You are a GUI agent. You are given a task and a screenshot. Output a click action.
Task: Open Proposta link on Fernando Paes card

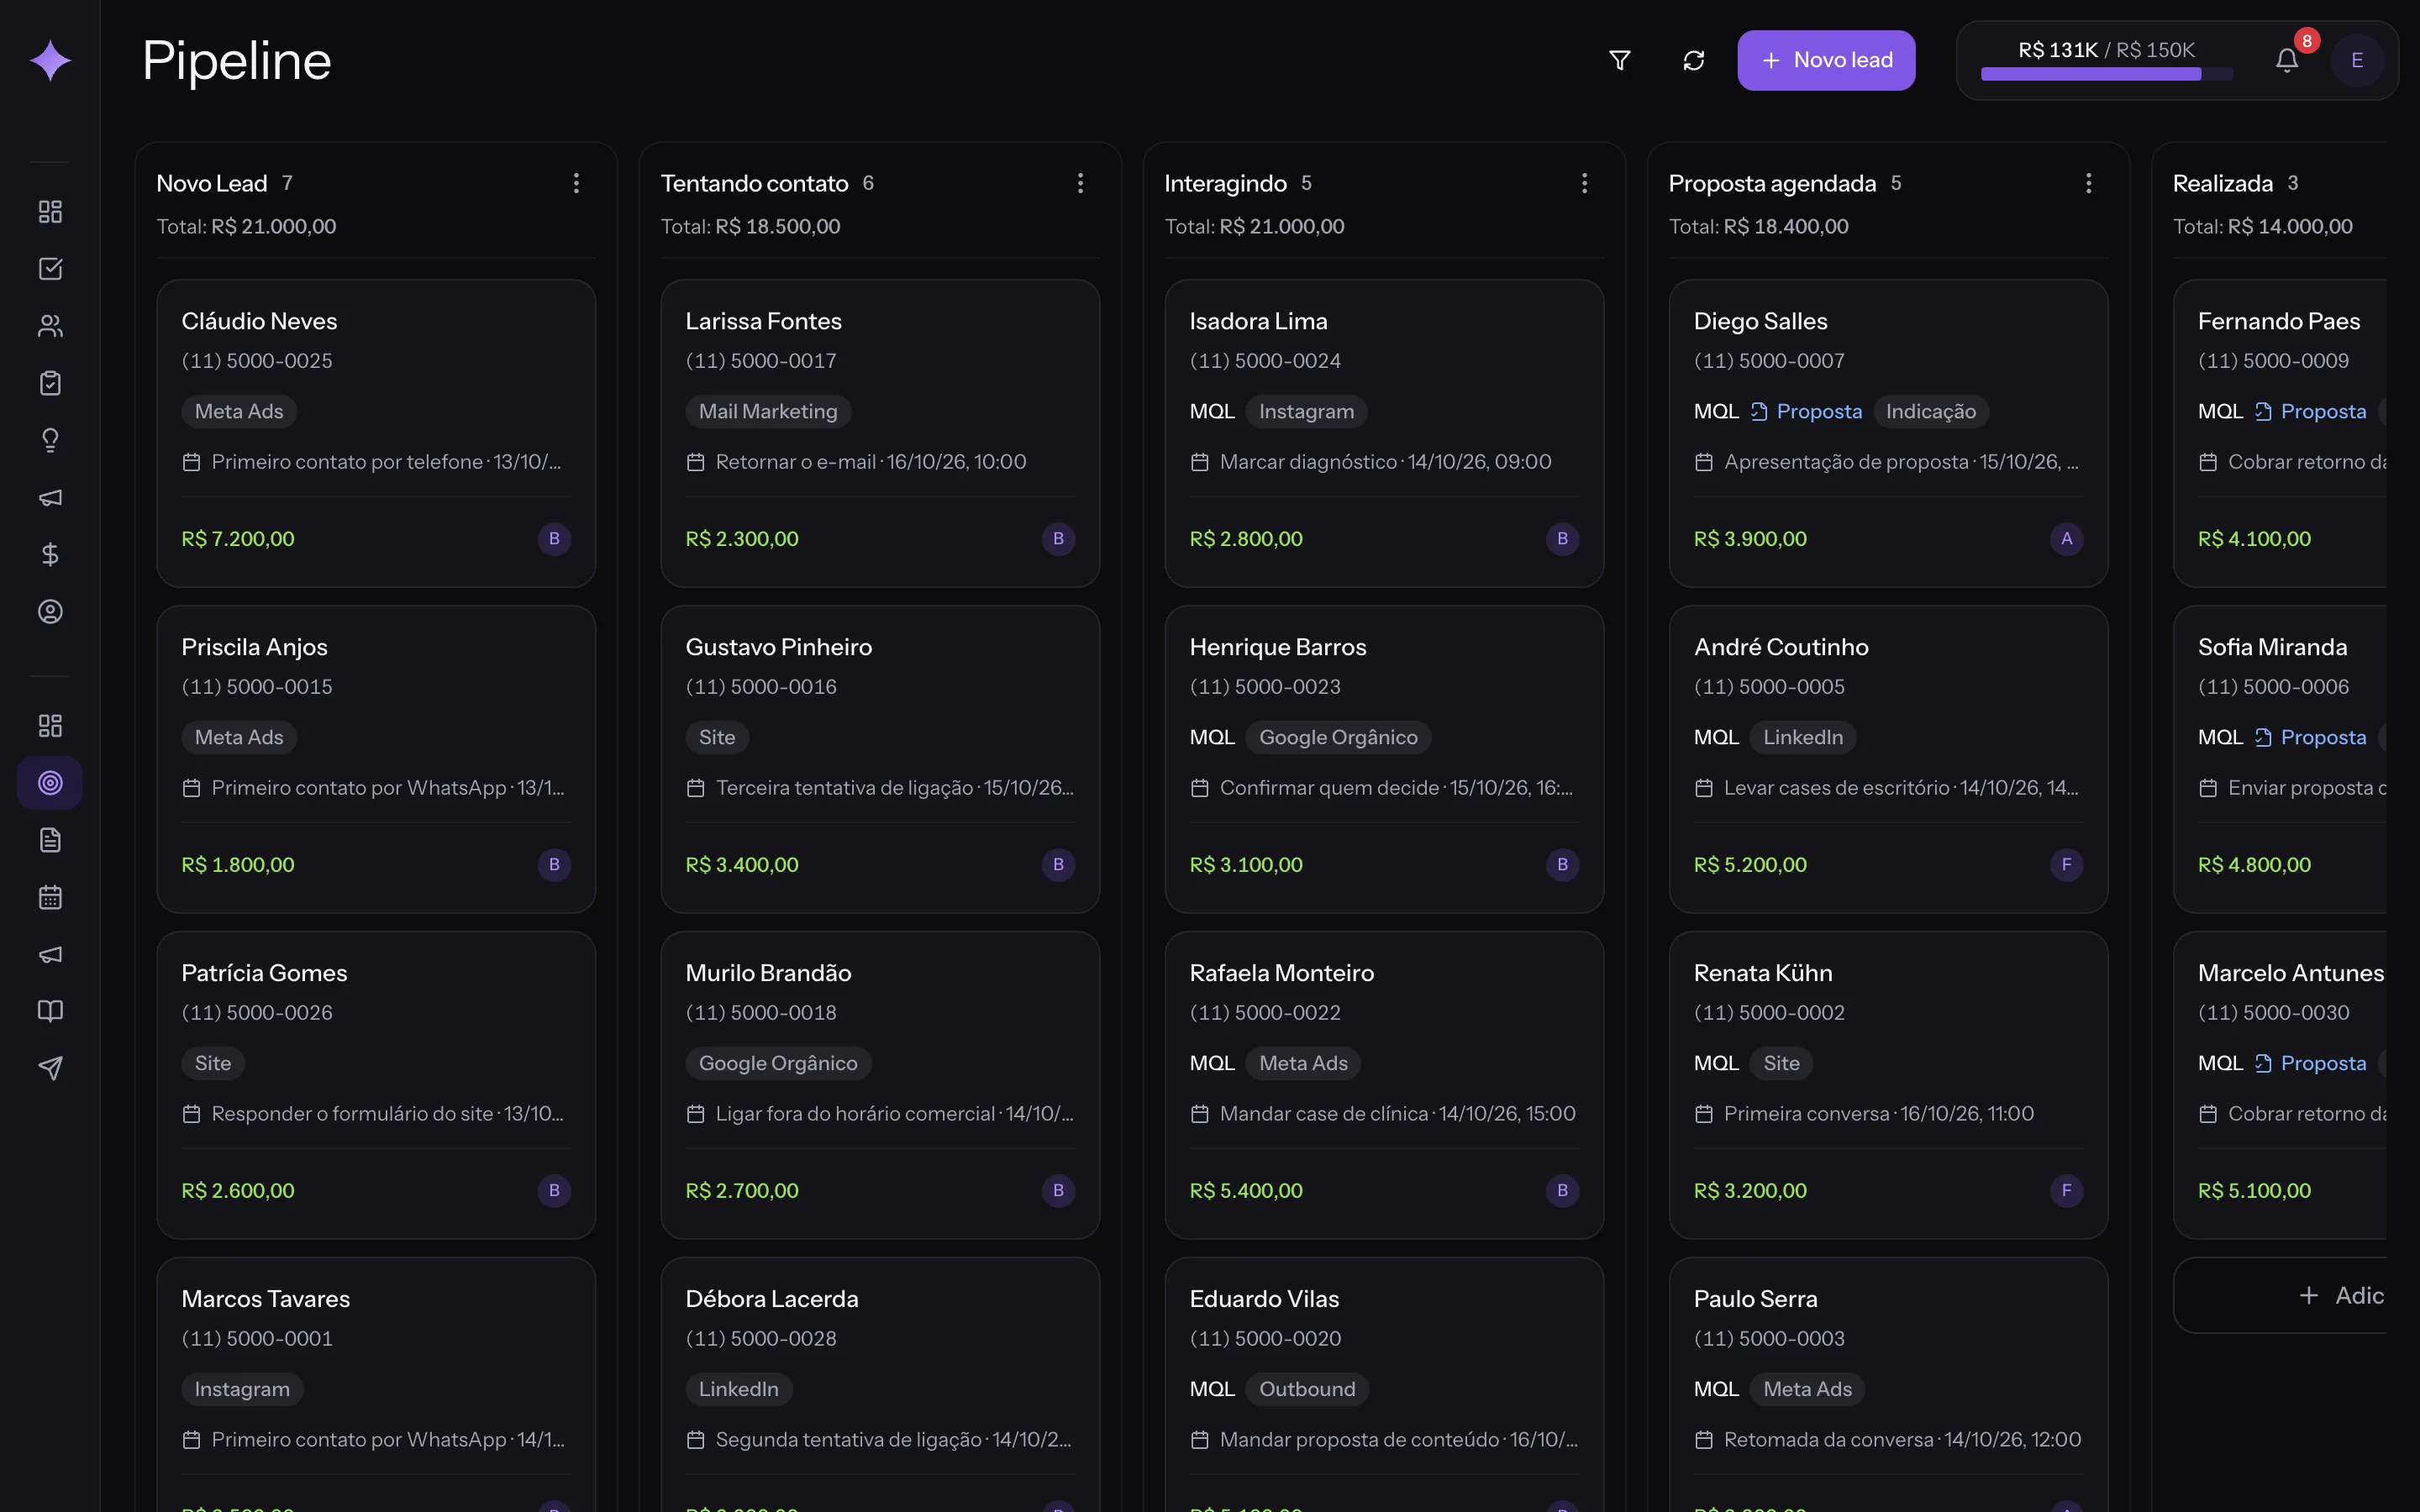(2310, 411)
